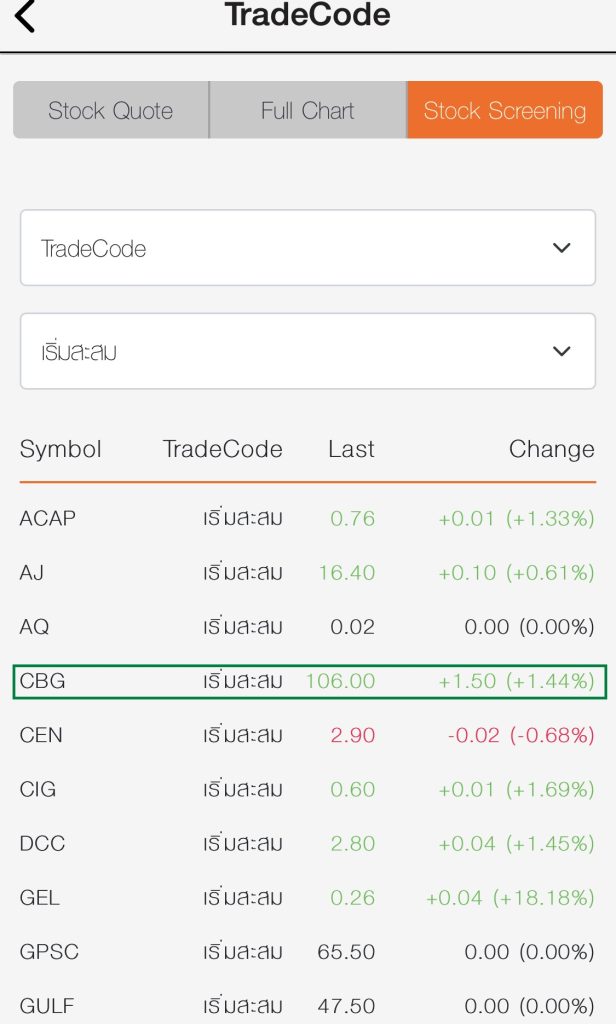Open the AQ stock entry
616x1024 pixels.
[x=308, y=627]
